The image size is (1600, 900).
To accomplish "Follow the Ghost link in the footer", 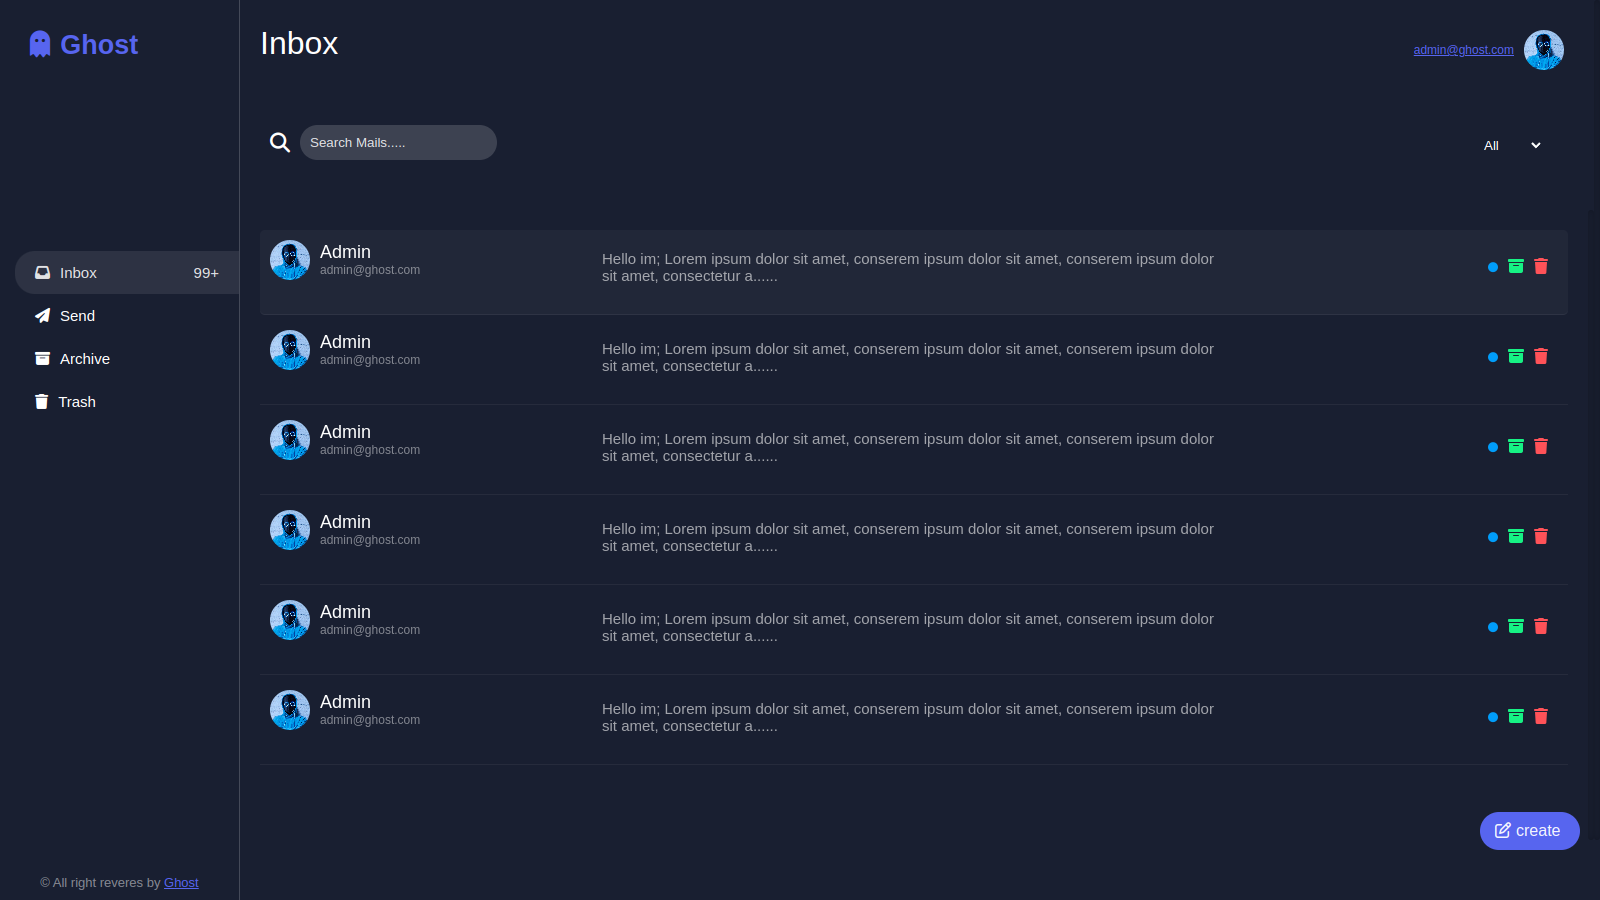I will 181,883.
